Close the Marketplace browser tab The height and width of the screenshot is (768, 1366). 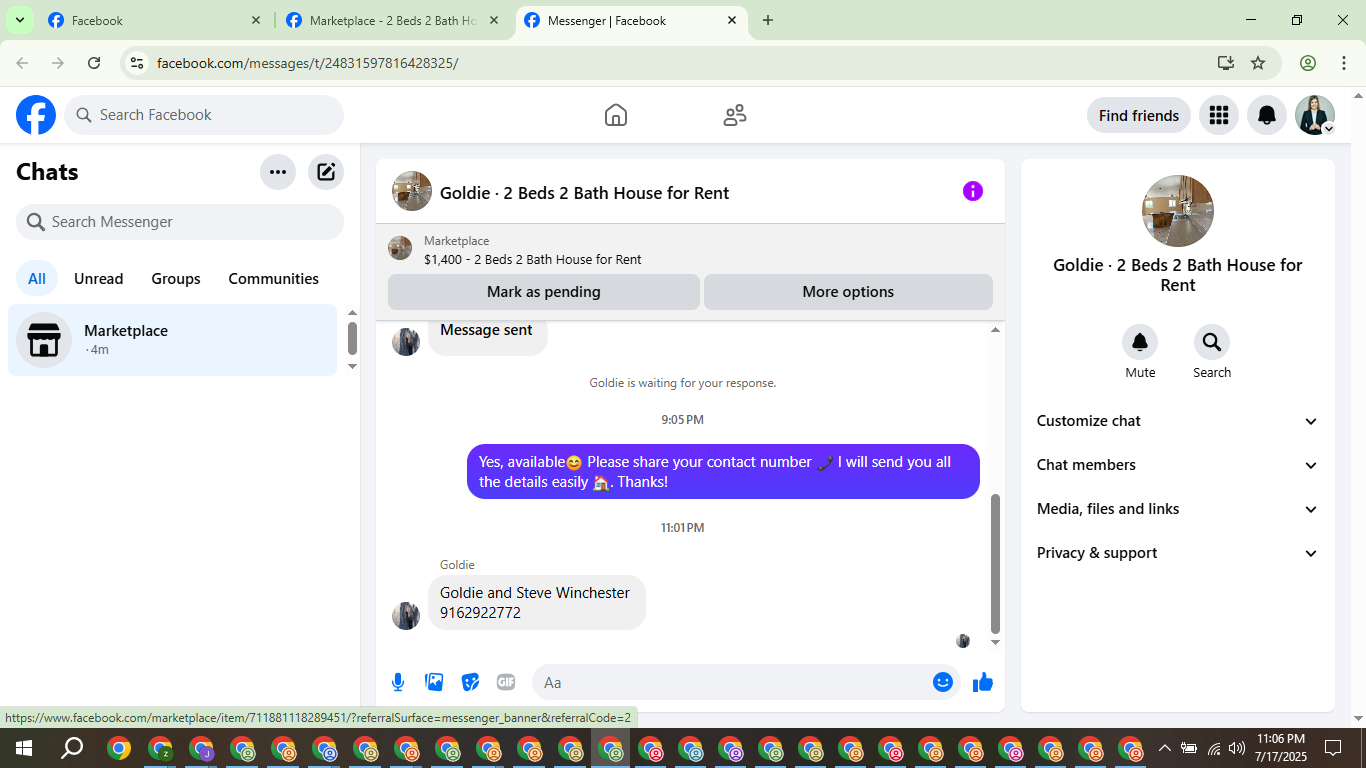click(494, 20)
